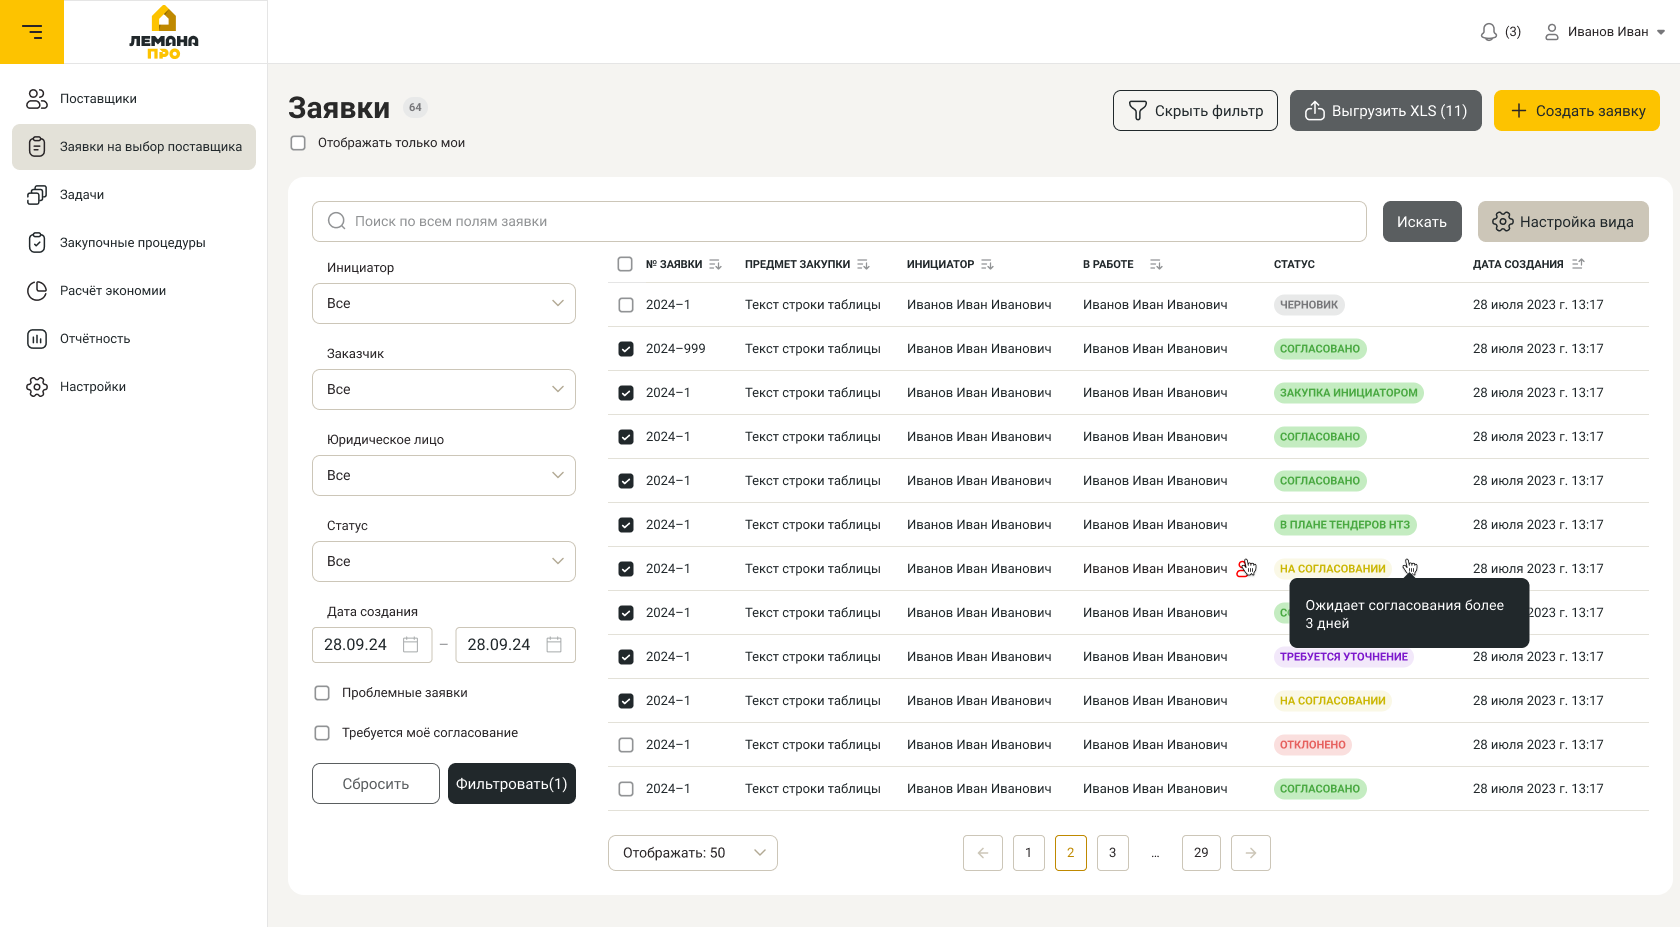Go to page 29
1680x927 pixels.
pyautogui.click(x=1201, y=853)
